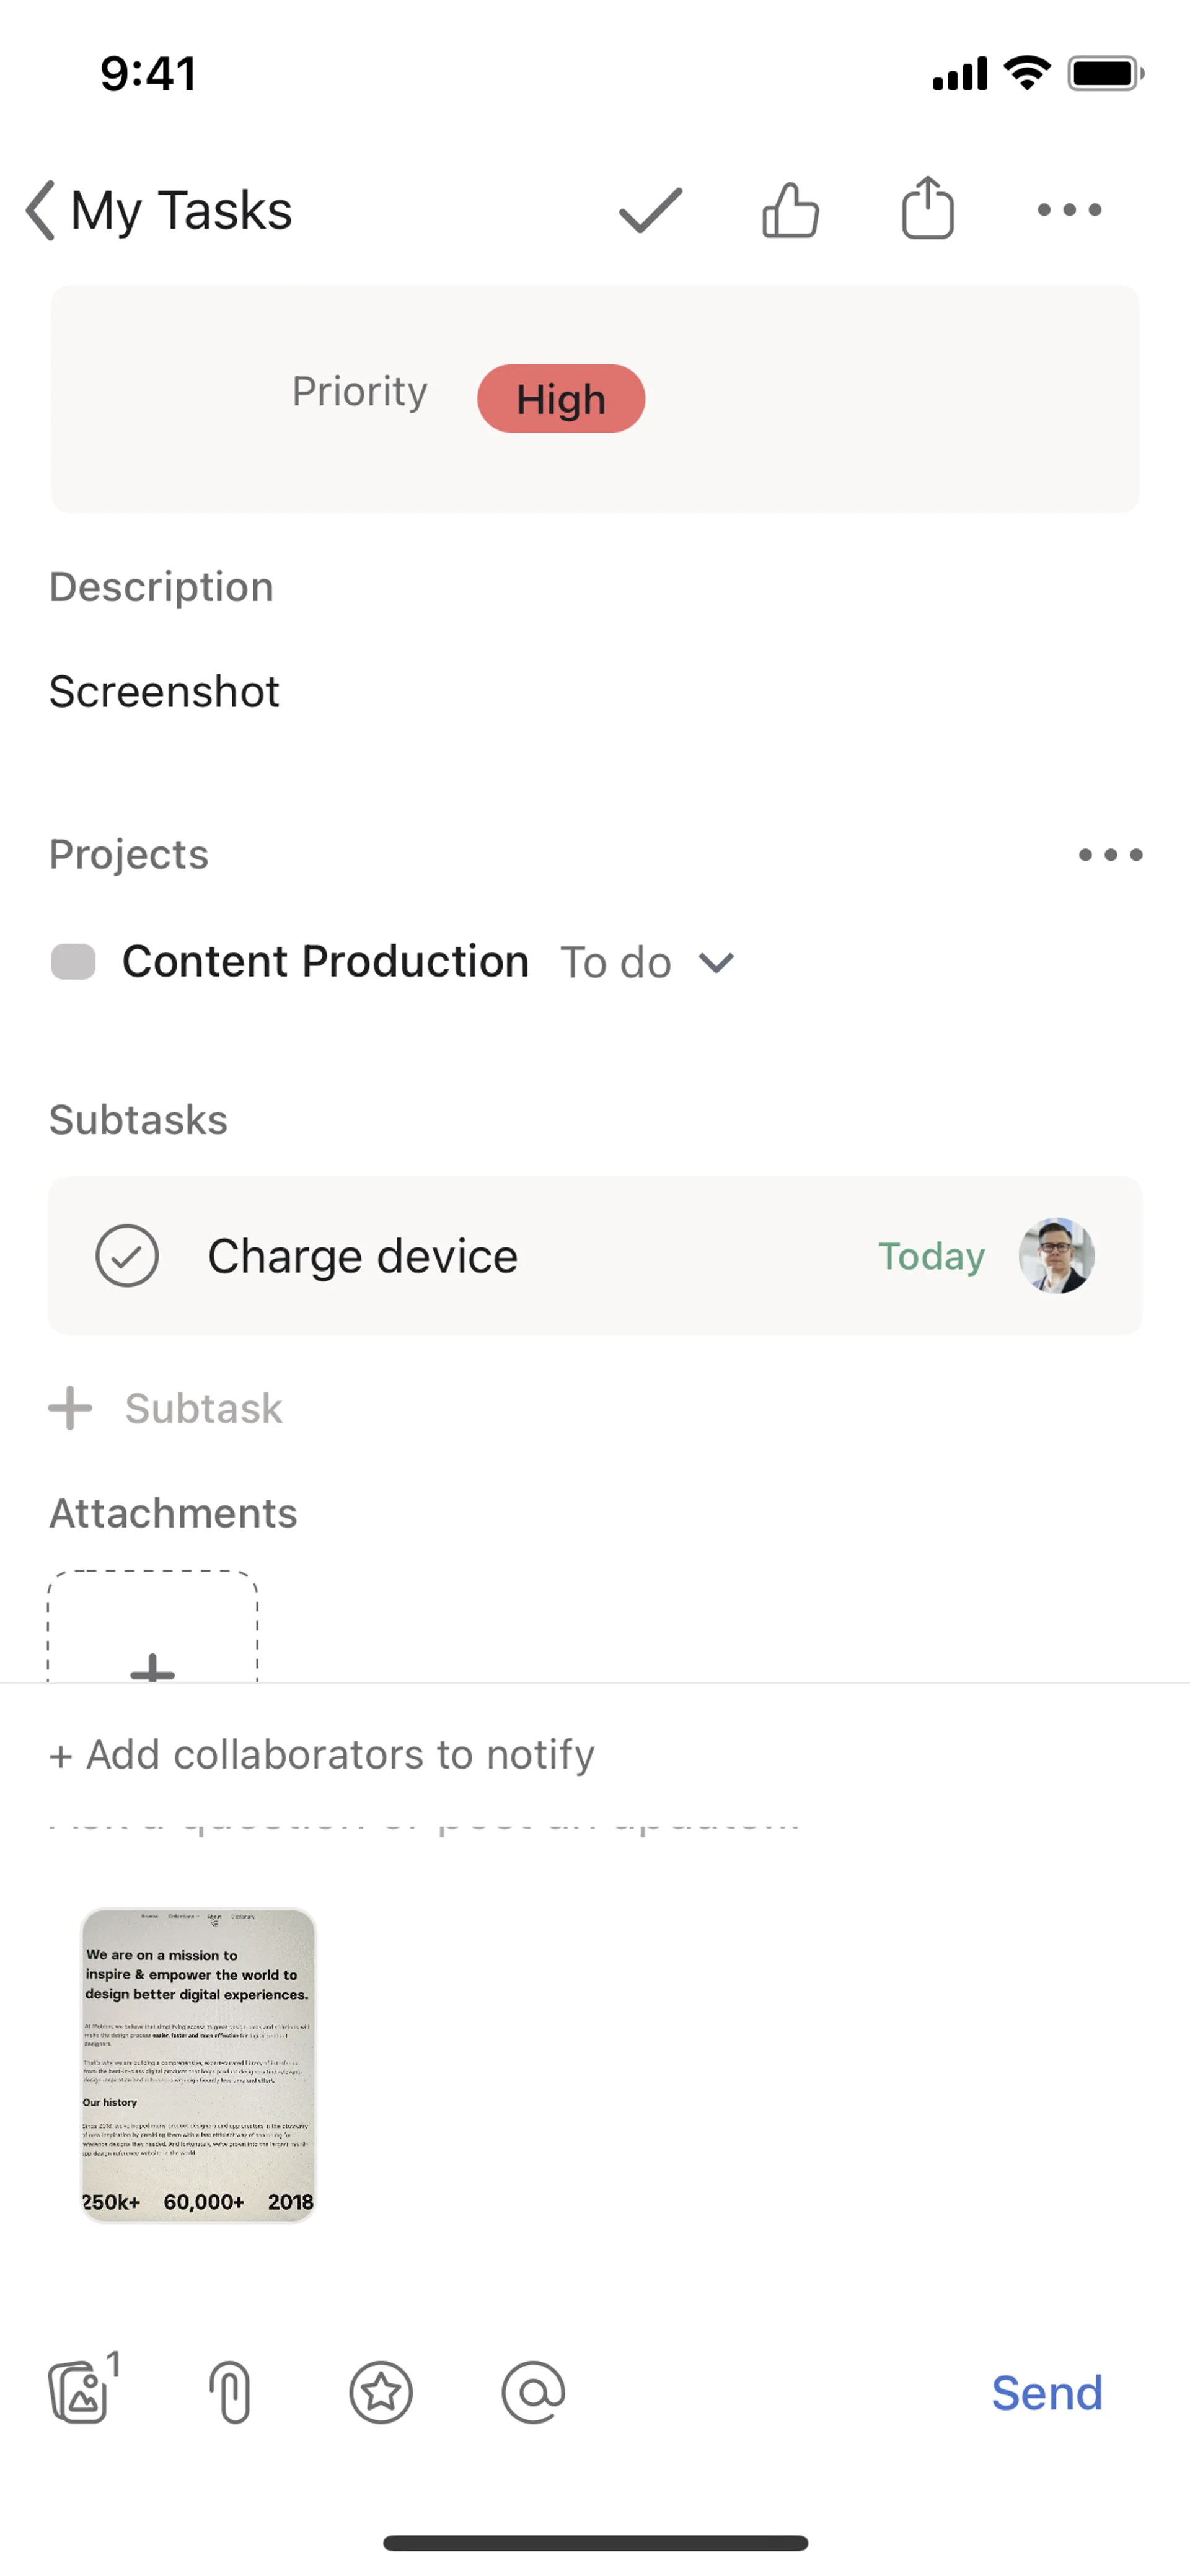Add appreciation with star icon
Viewport: 1190px width, 2576px height.
[381, 2393]
